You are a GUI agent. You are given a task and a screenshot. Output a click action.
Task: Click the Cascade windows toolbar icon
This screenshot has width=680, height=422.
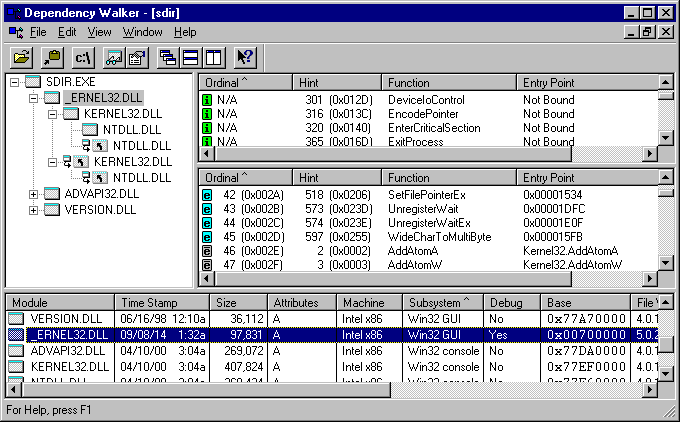click(168, 57)
